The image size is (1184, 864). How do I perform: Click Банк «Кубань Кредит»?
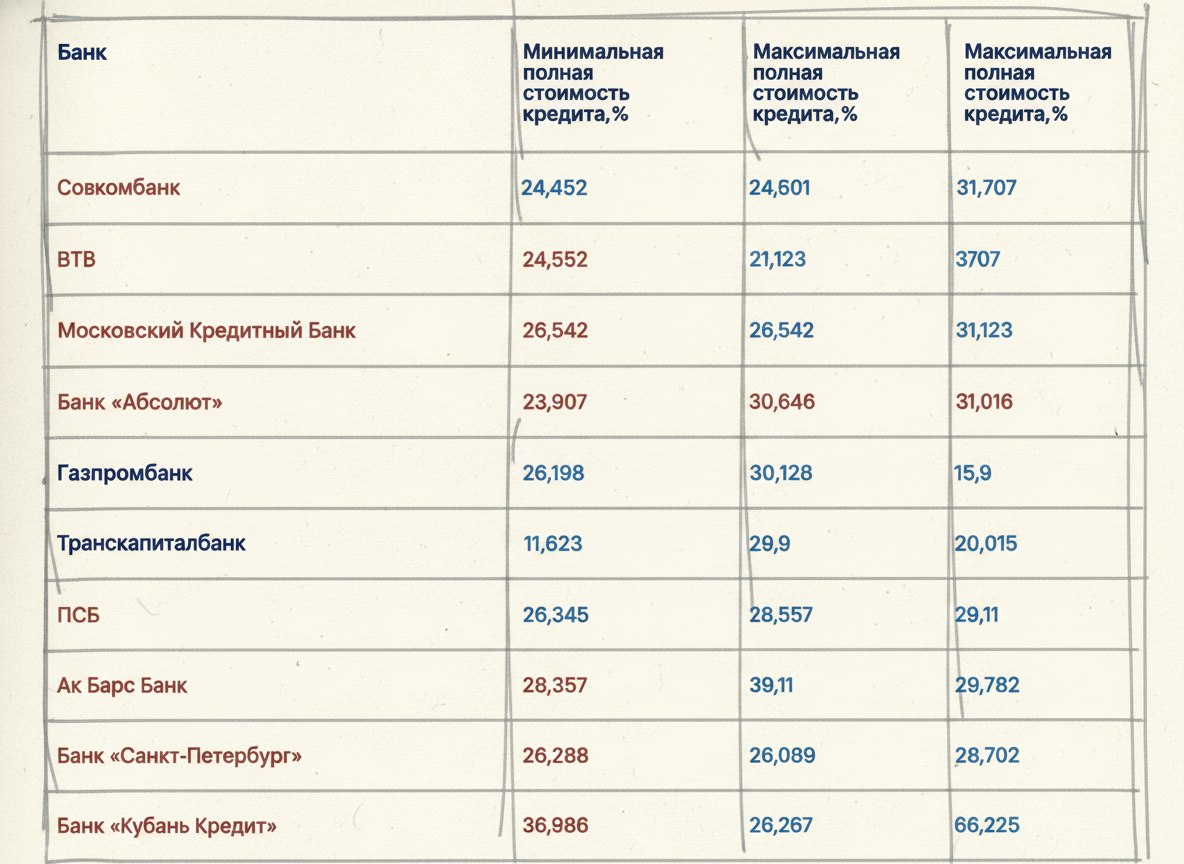[167, 825]
